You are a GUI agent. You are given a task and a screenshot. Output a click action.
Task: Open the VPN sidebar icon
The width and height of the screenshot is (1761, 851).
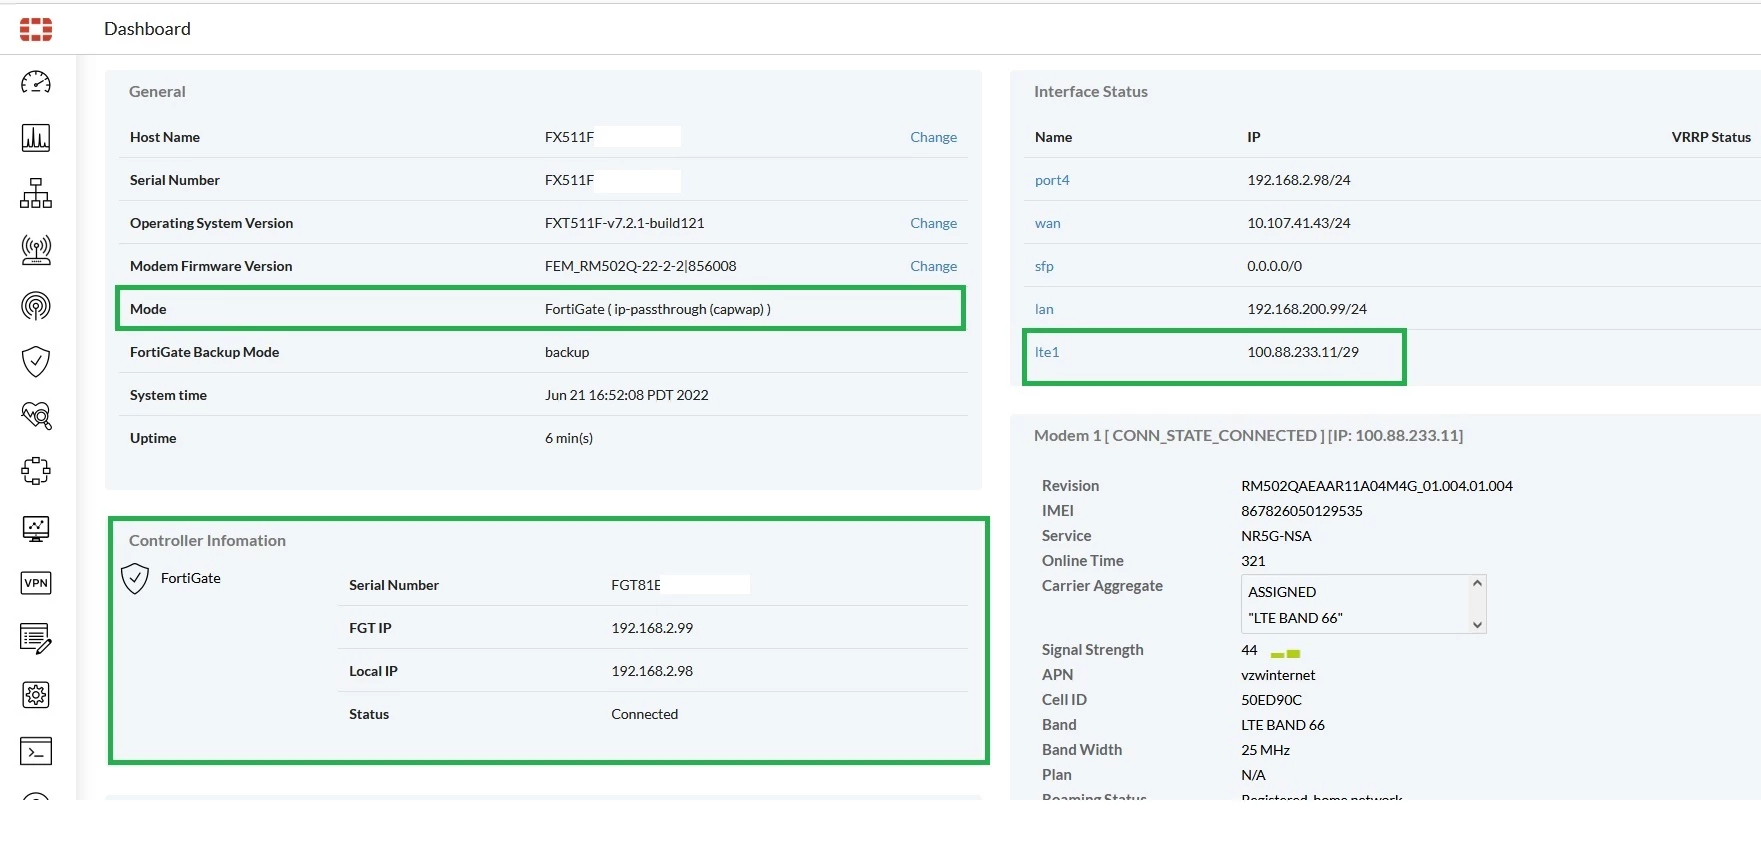coord(36,583)
